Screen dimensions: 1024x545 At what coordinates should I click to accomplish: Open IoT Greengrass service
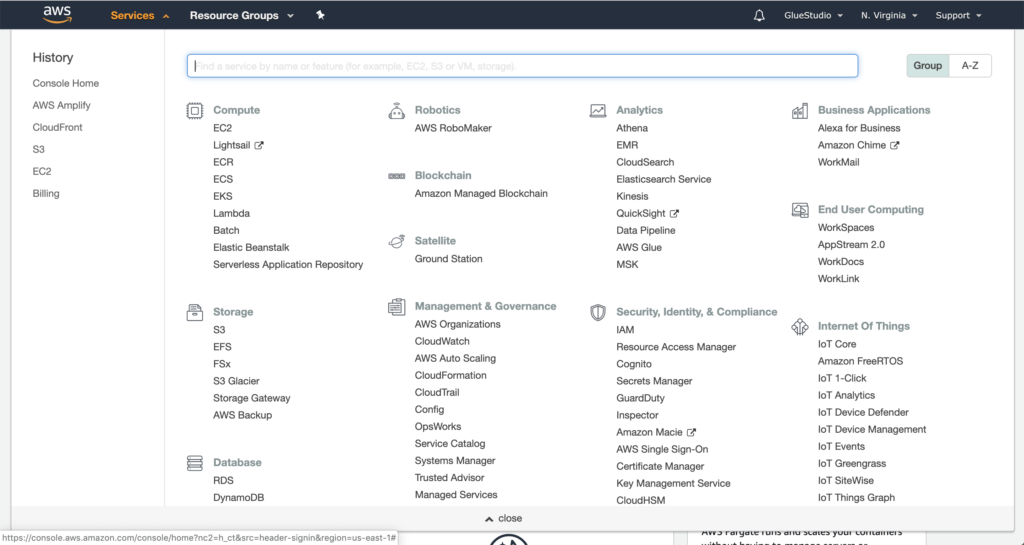[x=852, y=463]
